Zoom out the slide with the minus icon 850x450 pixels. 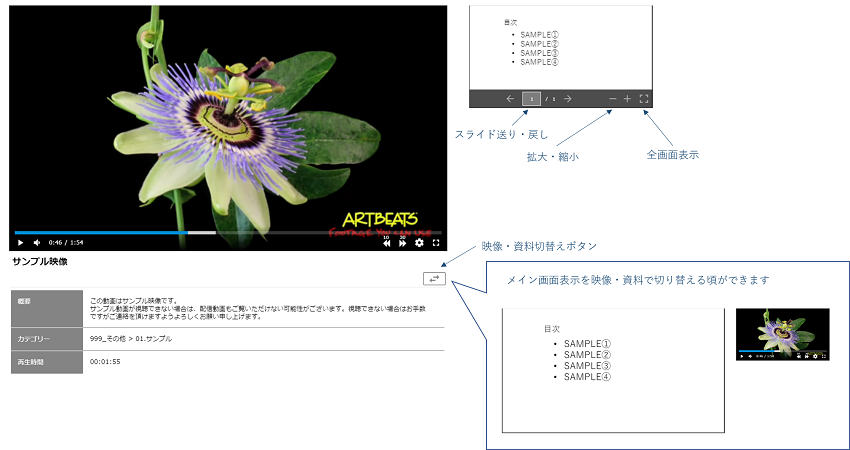tap(613, 99)
